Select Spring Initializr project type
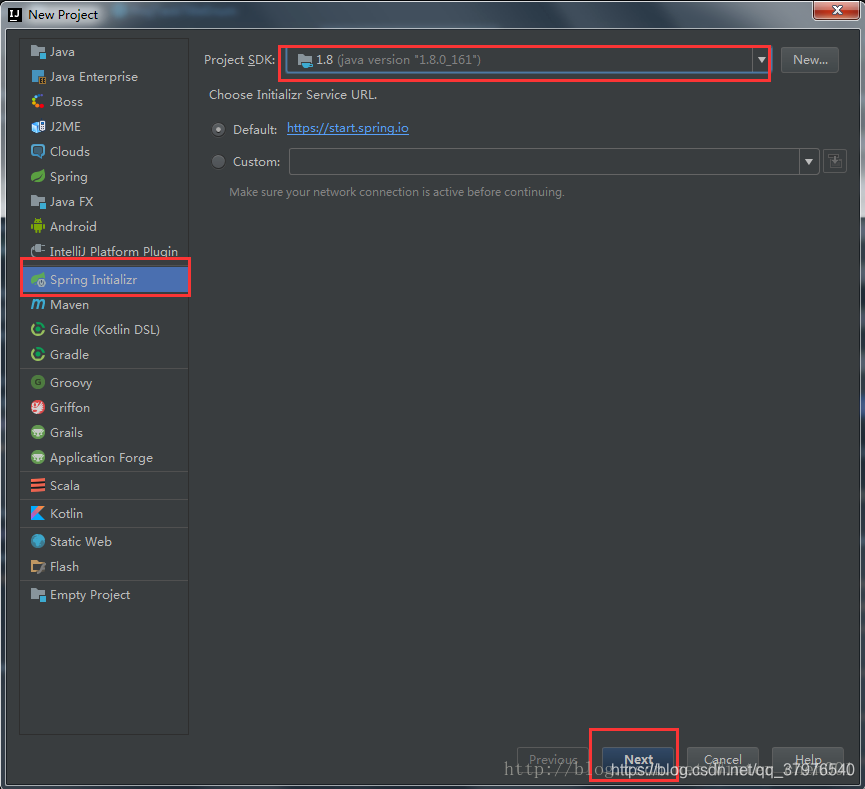The width and height of the screenshot is (865, 789). (105, 280)
